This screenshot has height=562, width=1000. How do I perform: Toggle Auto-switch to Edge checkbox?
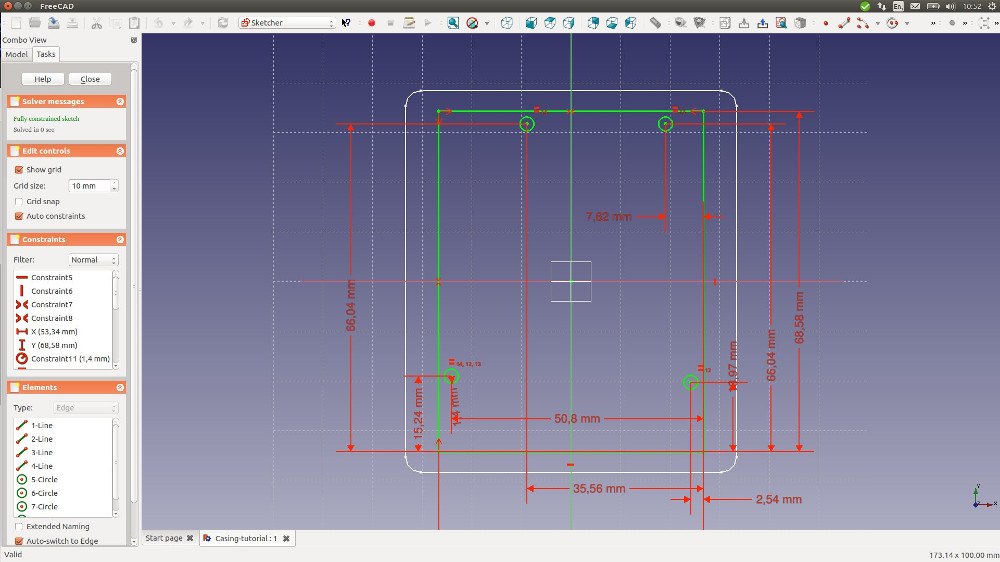(19, 541)
